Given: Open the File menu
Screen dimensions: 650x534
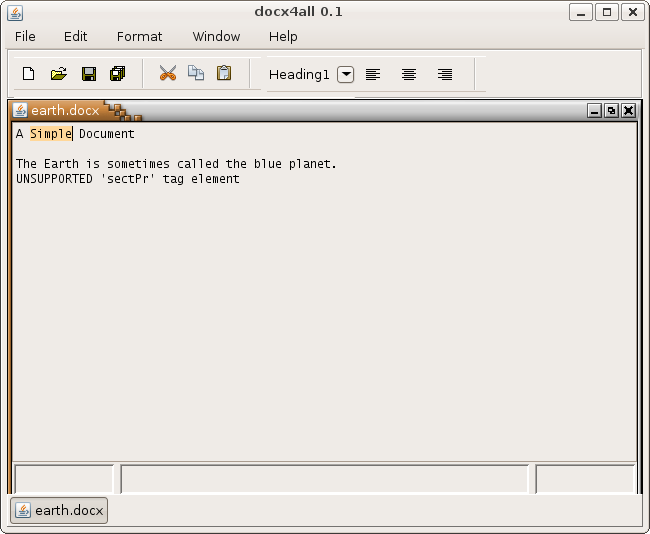Looking at the screenshot, I should [25, 36].
